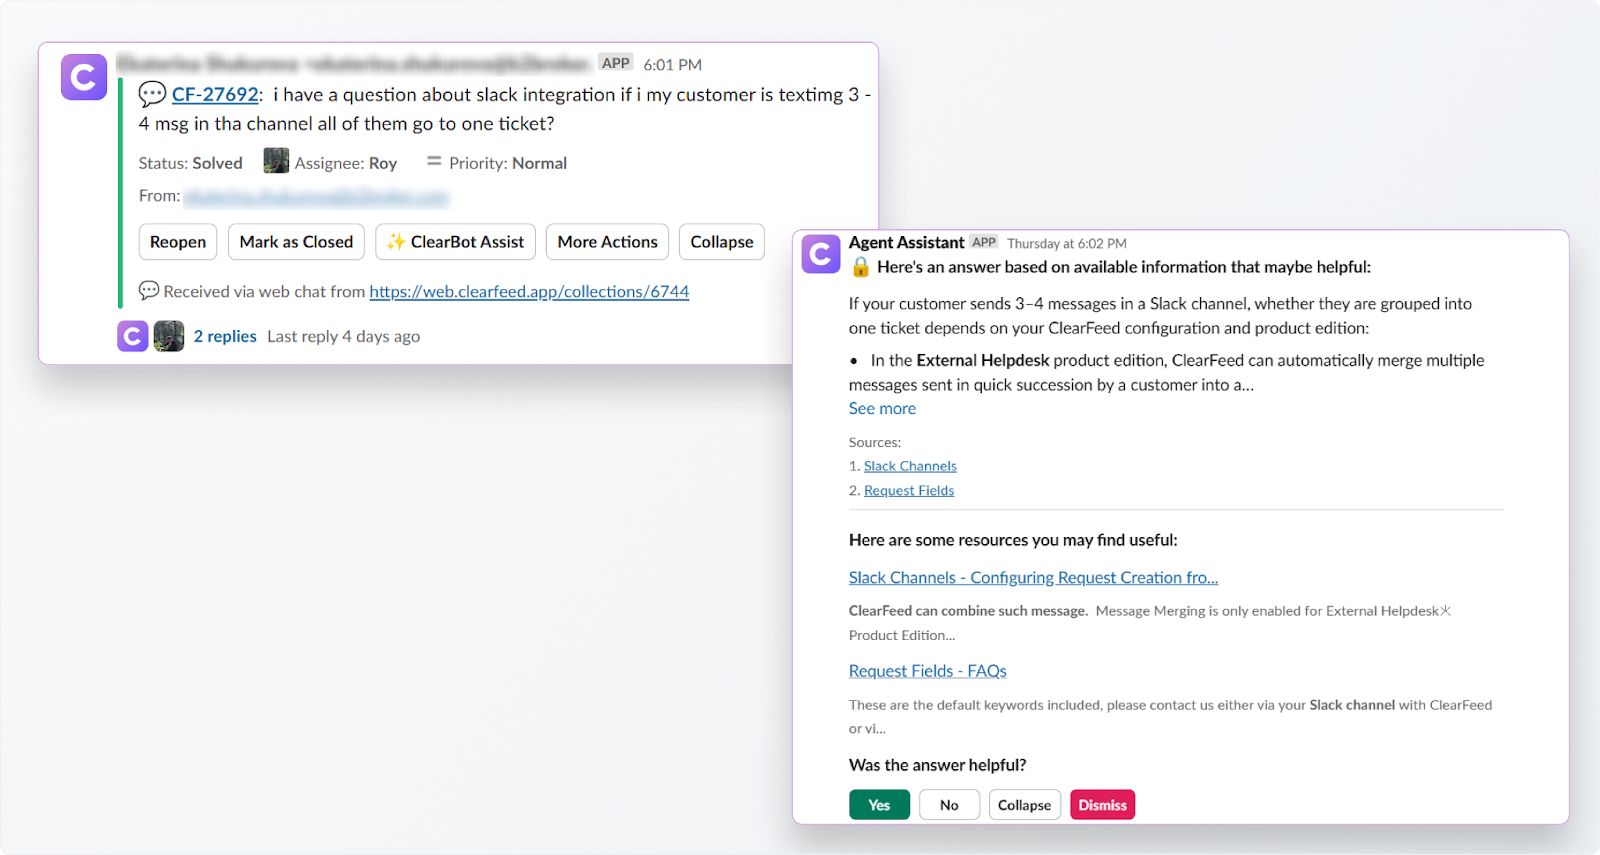Open the CF-27692 ticket link
The width and height of the screenshot is (1600, 855).
pos(215,94)
